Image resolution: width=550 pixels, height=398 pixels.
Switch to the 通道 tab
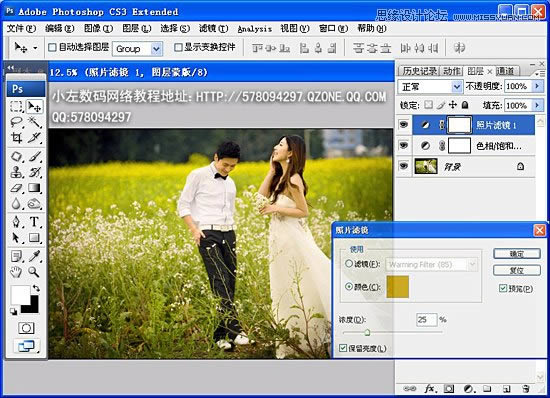505,71
